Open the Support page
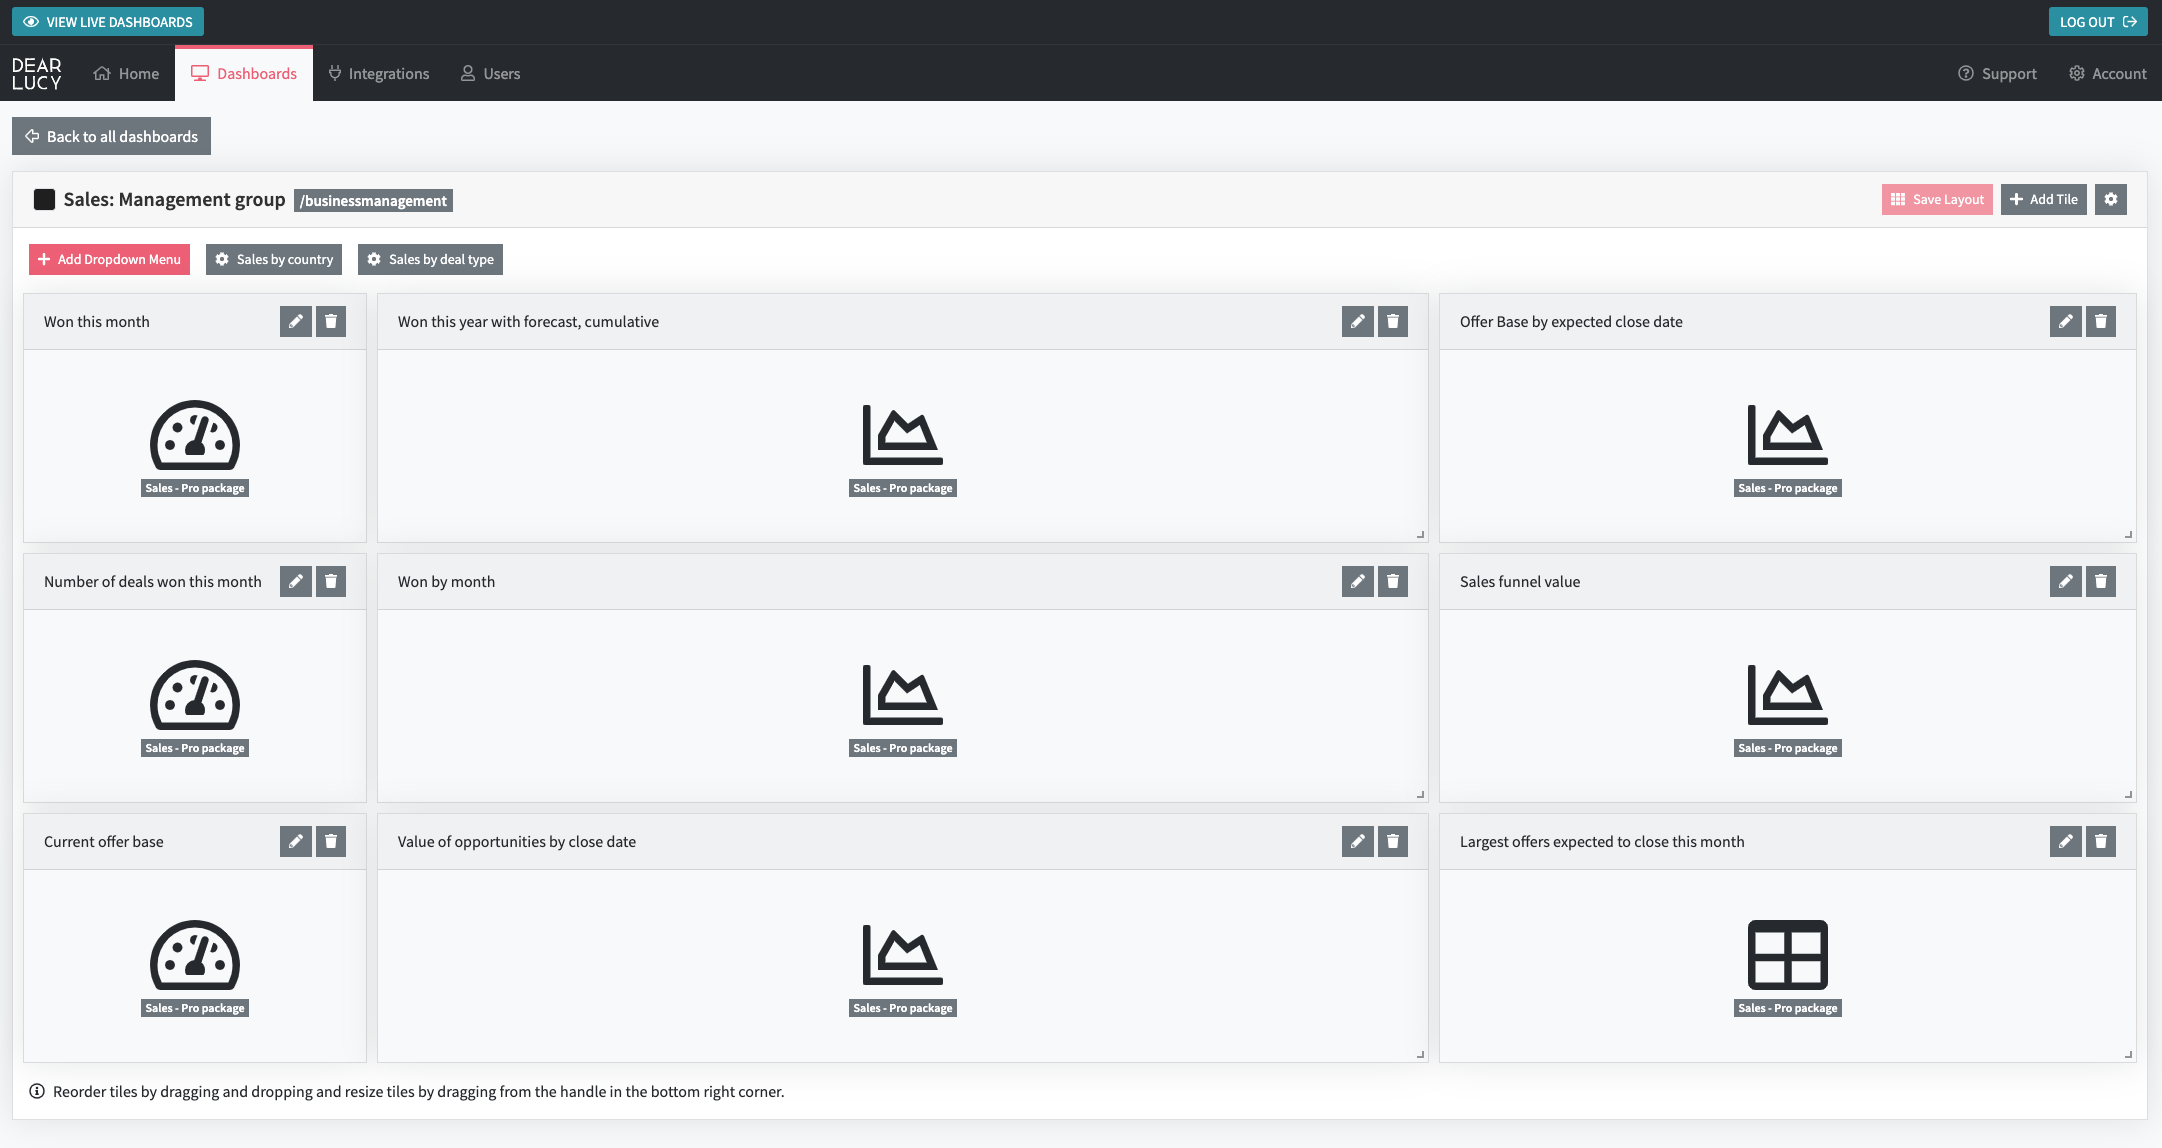The width and height of the screenshot is (2162, 1148). tap(1997, 73)
